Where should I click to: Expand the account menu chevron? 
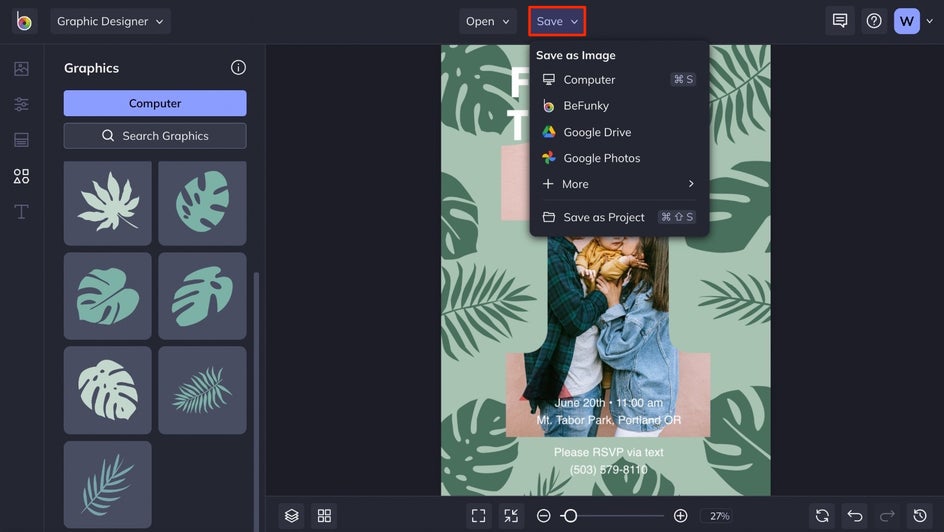coord(930,21)
